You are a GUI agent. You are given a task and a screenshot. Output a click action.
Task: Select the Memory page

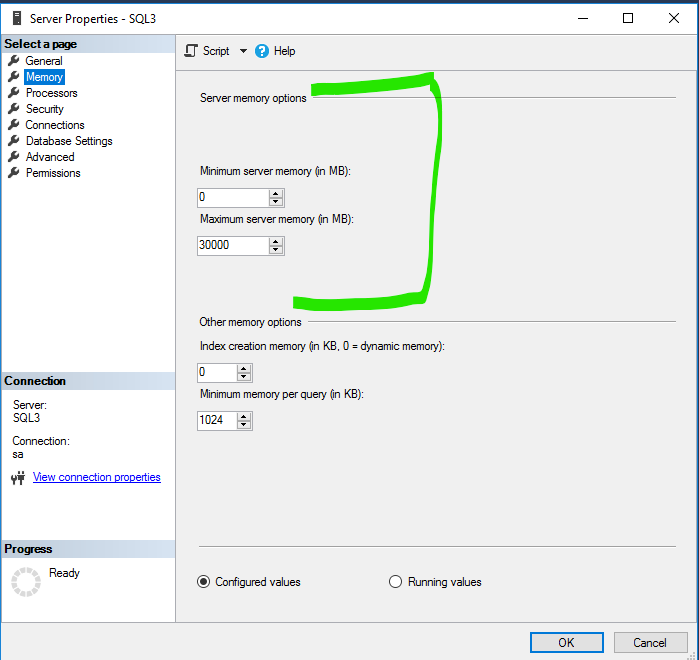(x=44, y=77)
